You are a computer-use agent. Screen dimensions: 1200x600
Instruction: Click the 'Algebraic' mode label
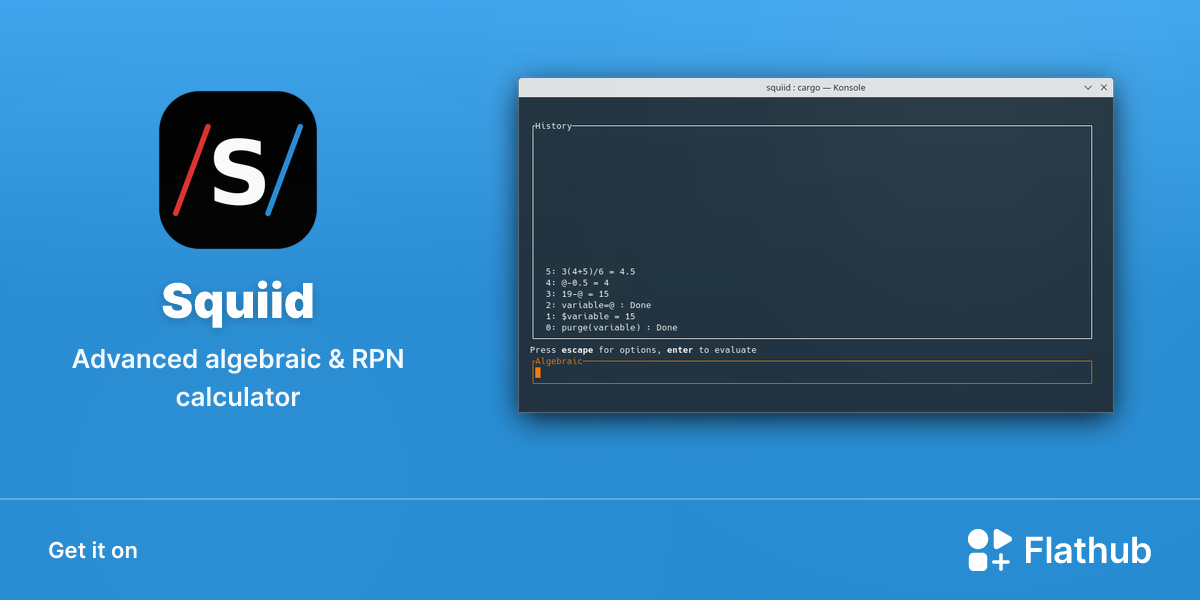click(558, 361)
